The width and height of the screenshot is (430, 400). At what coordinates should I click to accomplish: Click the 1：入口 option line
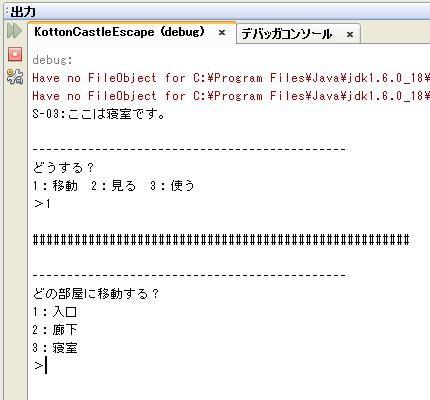point(55,312)
